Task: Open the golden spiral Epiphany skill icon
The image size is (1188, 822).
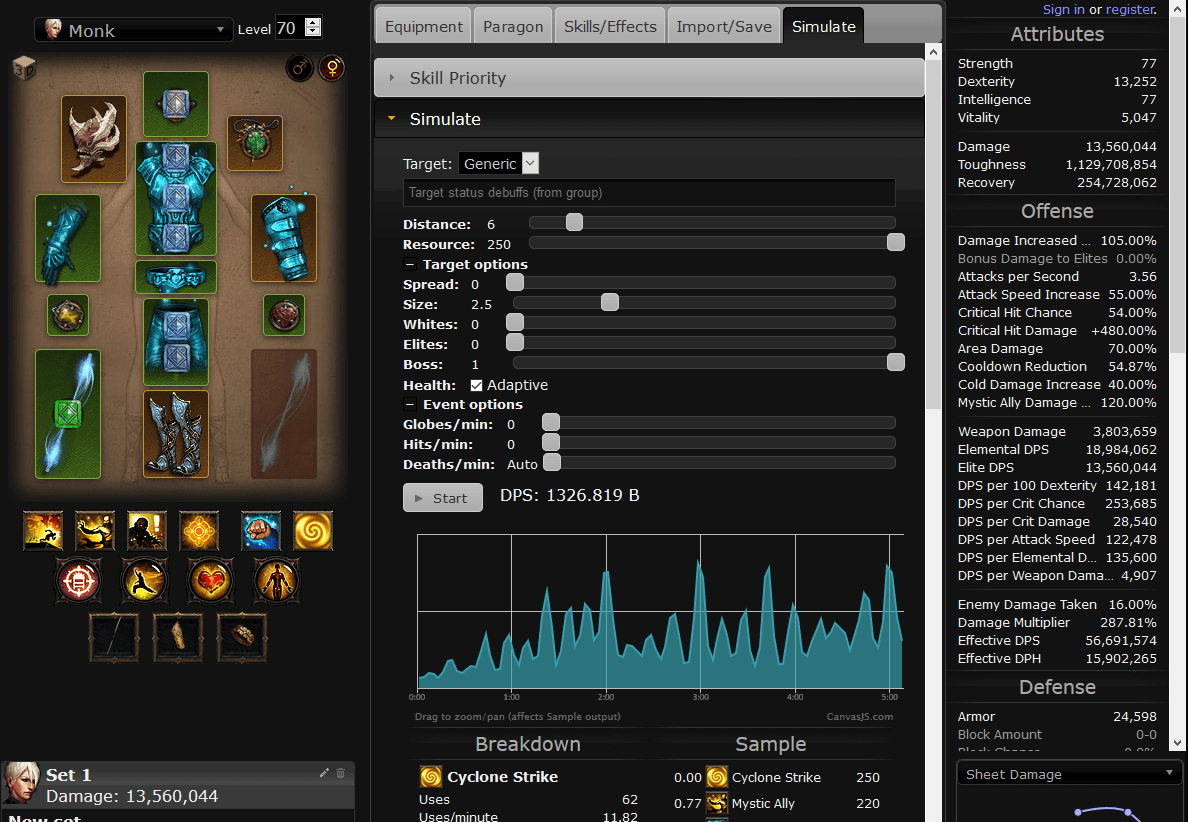Action: coord(313,530)
